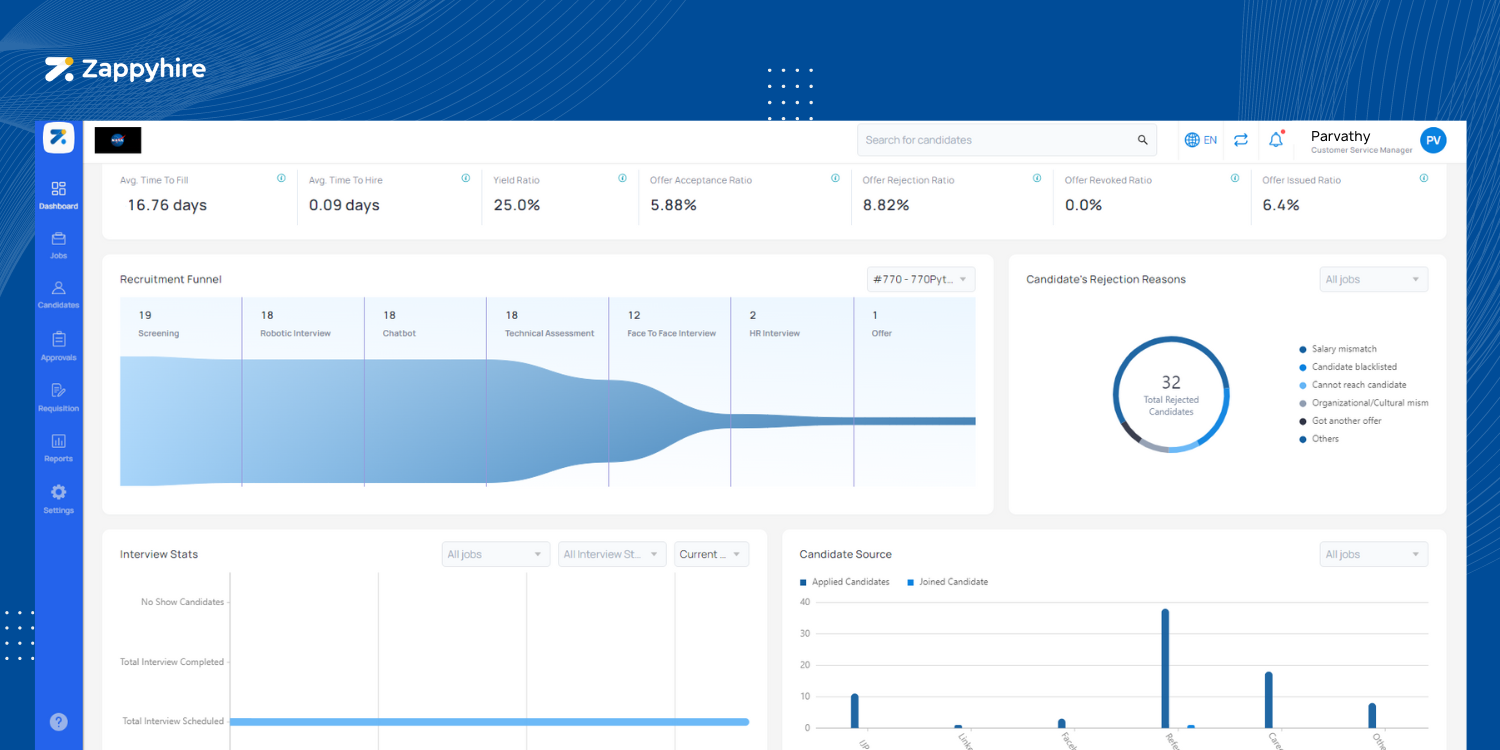Open the job filter showing #770 - 770Pyt
This screenshot has height=750, width=1500.
point(920,279)
